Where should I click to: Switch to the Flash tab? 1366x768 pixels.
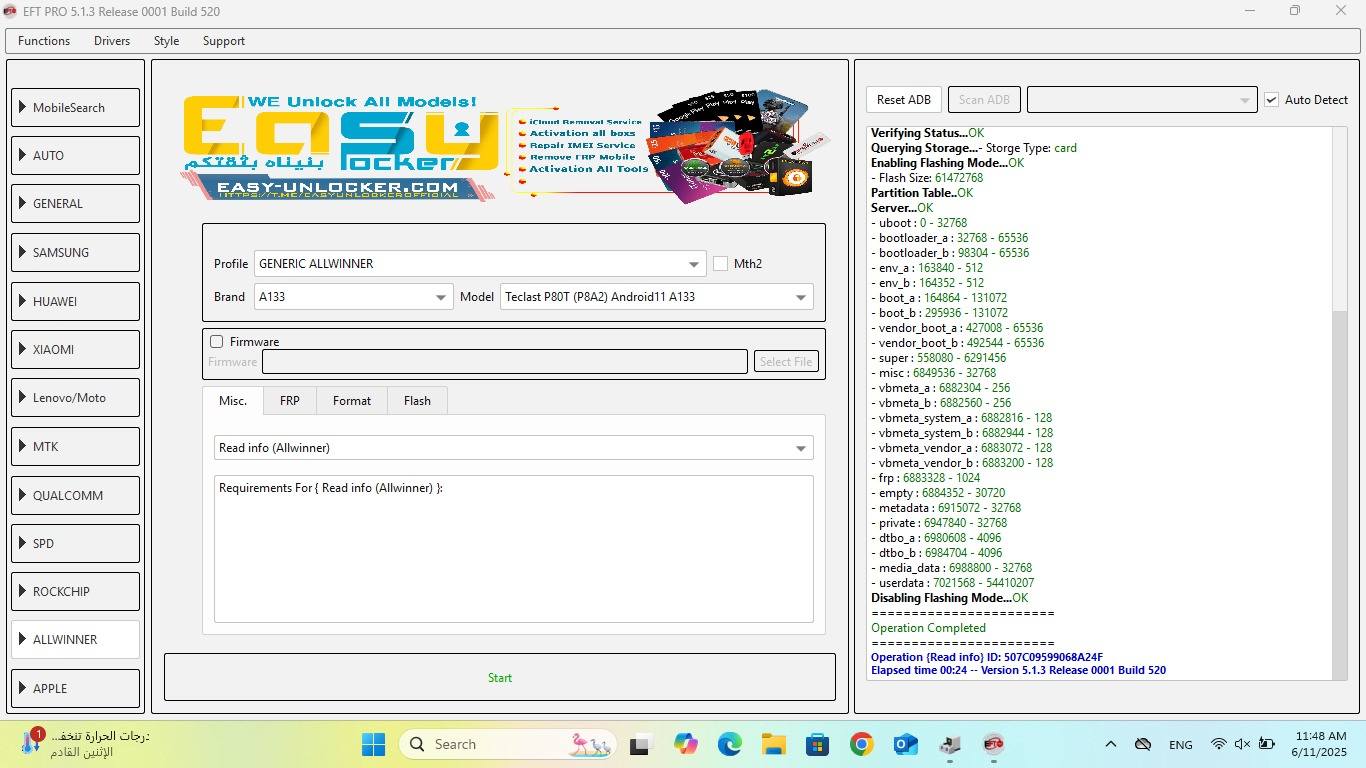pyautogui.click(x=418, y=400)
